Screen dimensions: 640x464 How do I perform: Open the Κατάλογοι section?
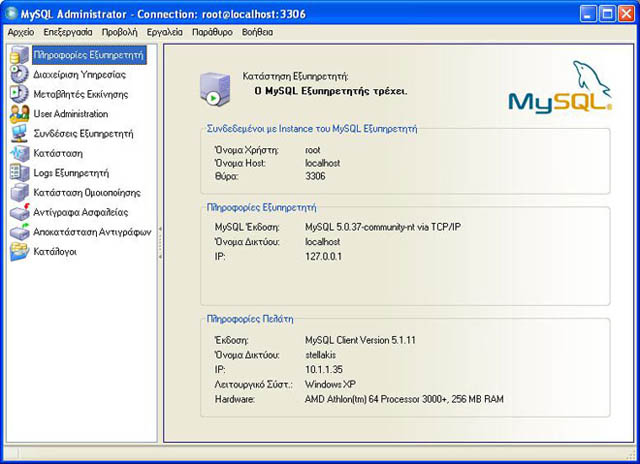pyautogui.click(x=55, y=251)
